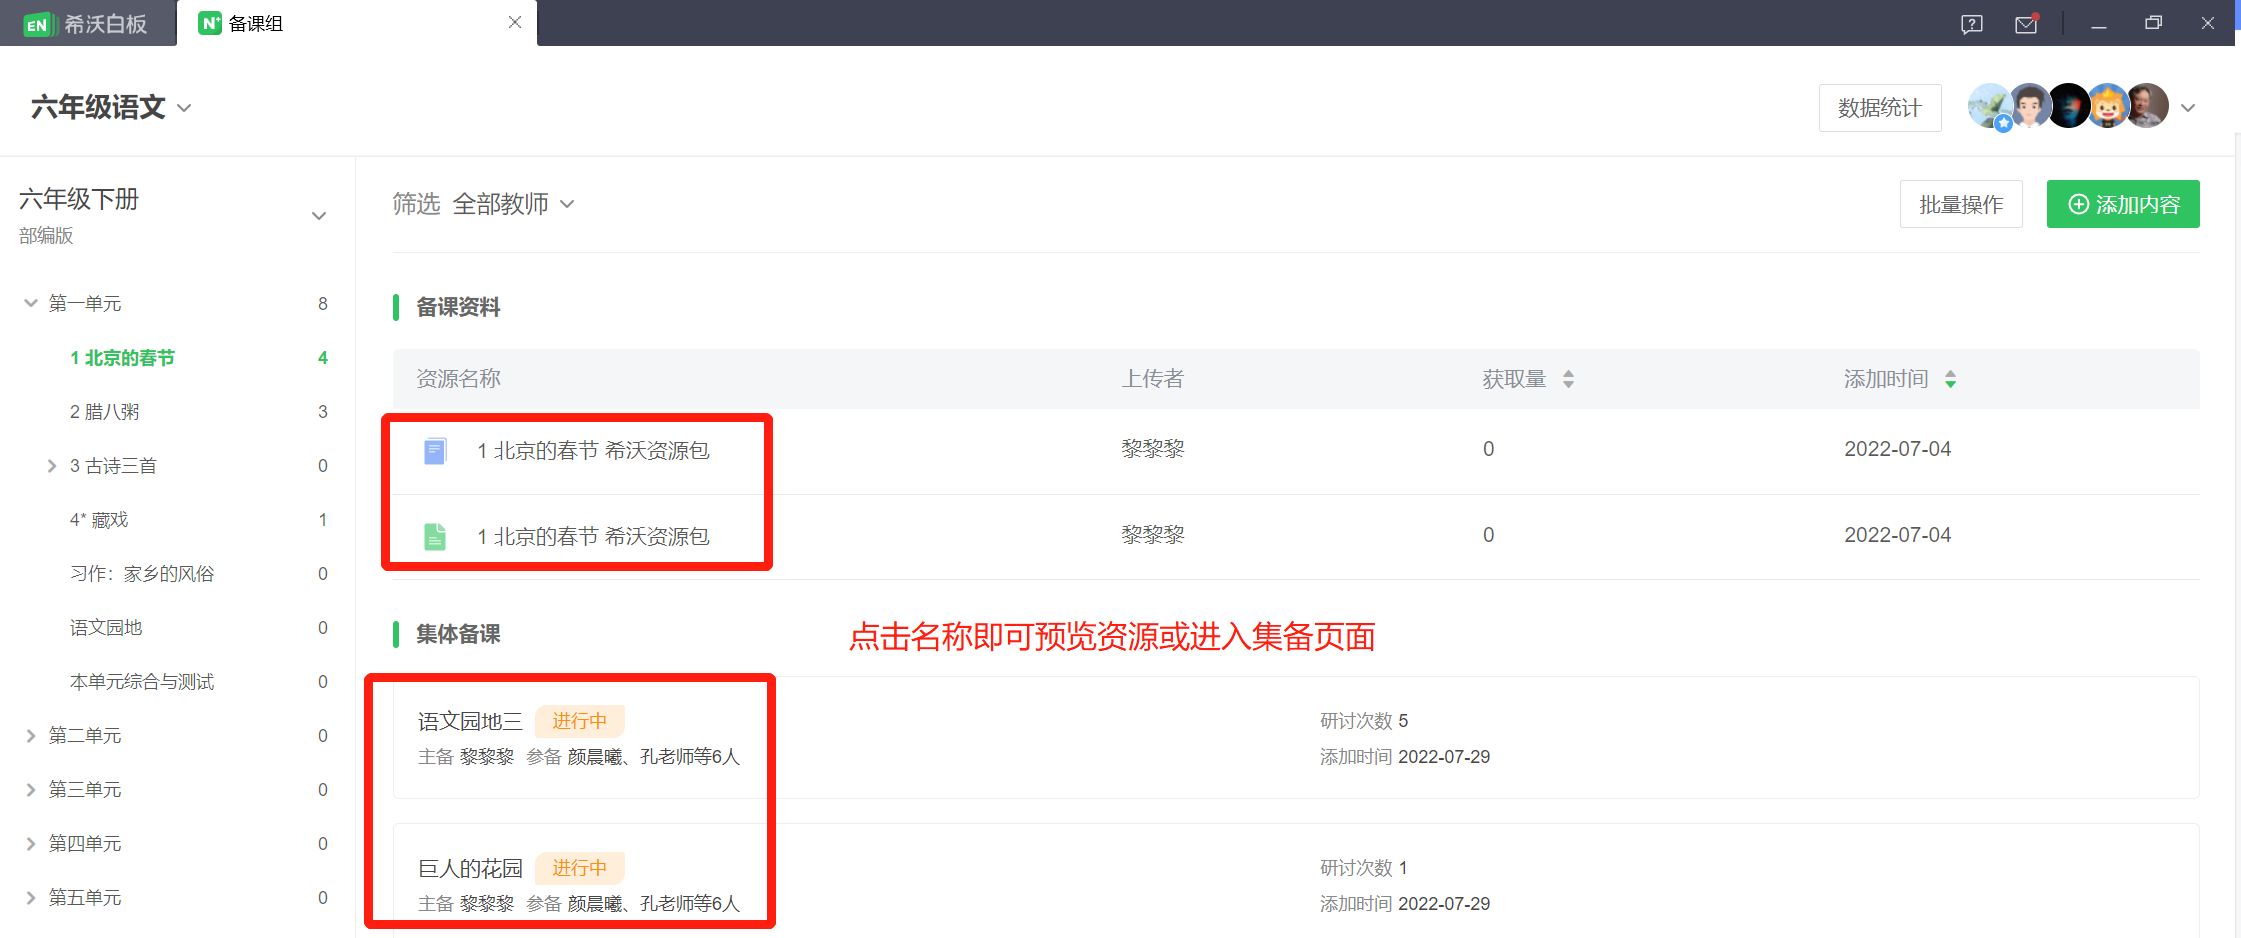Switch to the 希沃白板 tab
Screen dimensions: 2241x938
tap(88, 24)
